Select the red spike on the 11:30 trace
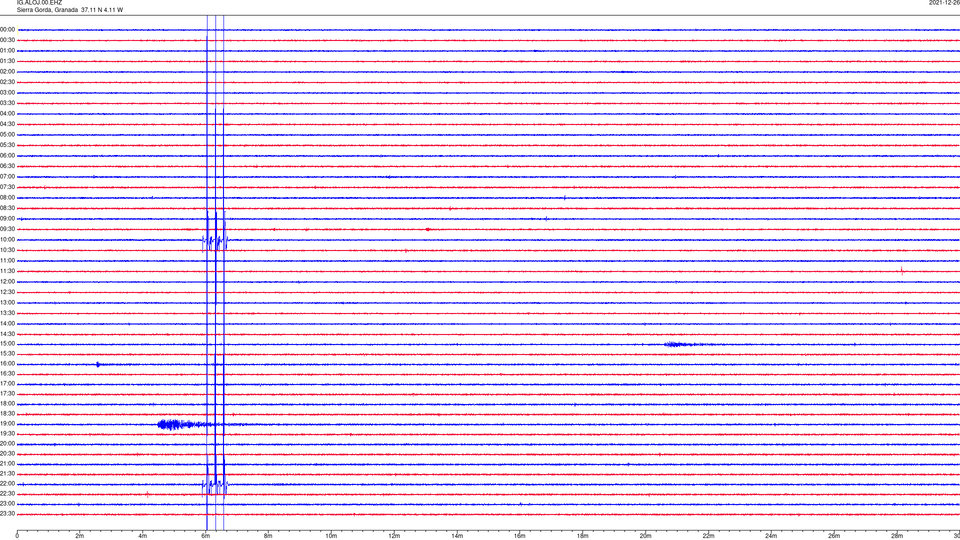Image resolution: width=960 pixels, height=540 pixels. coord(902,271)
